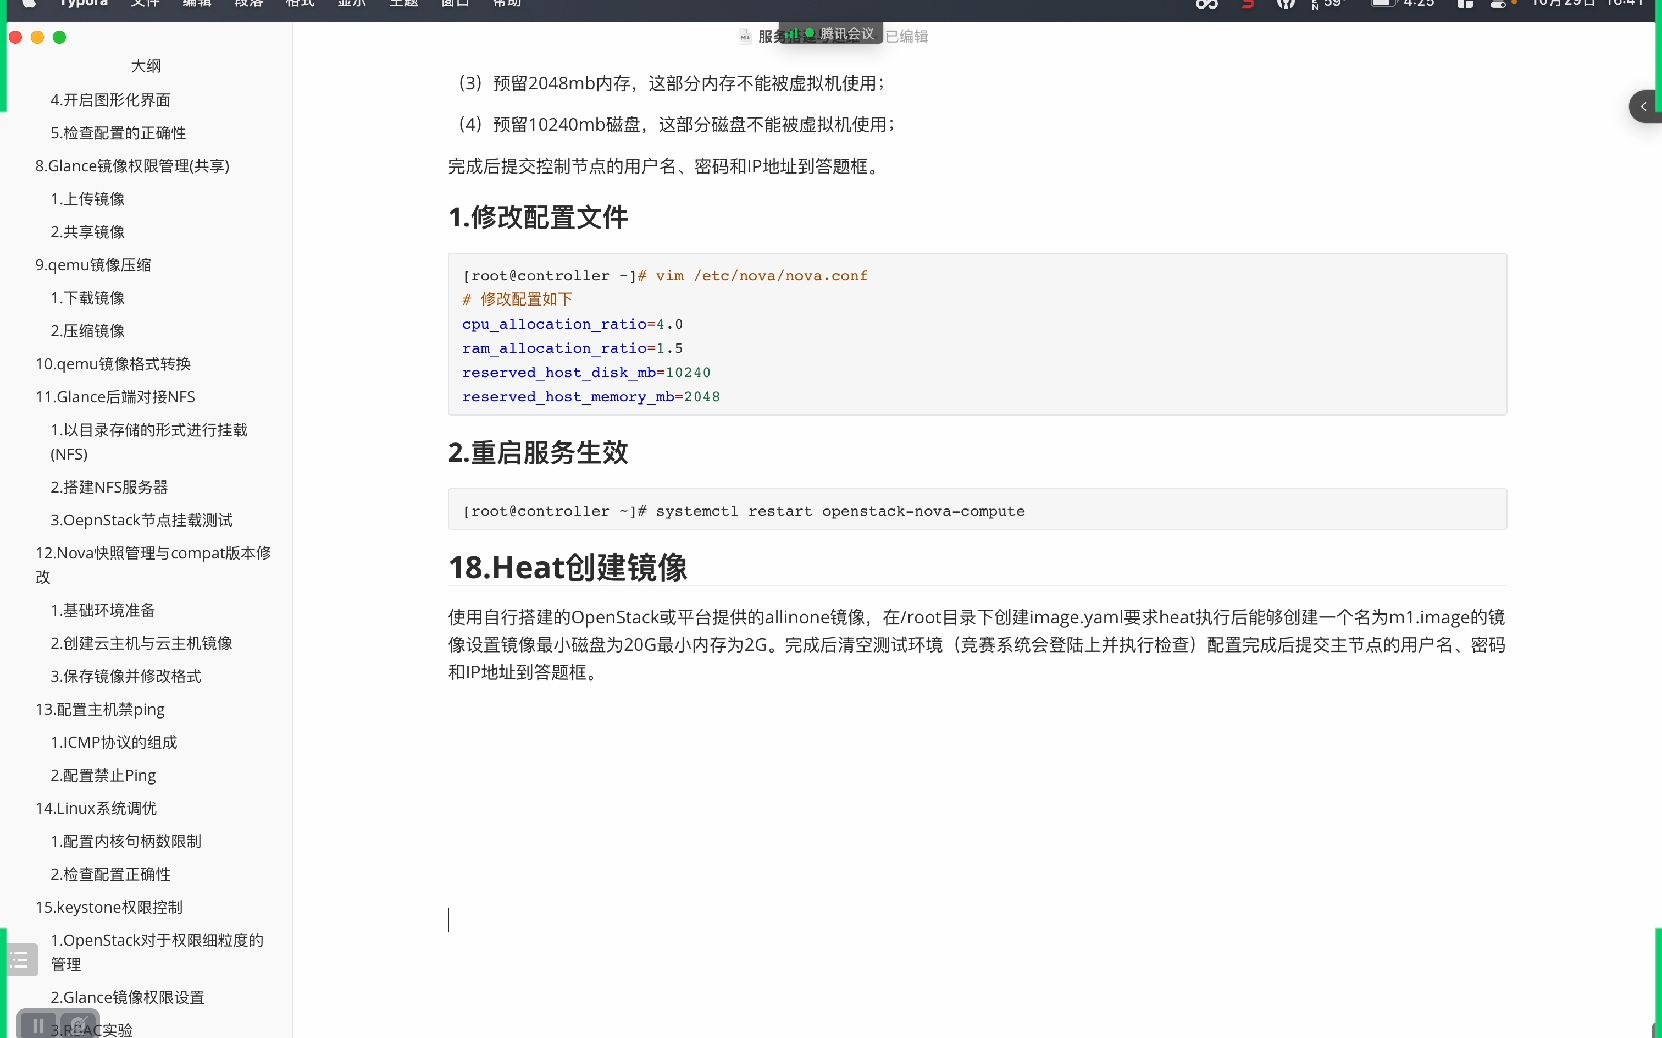Jump to 13.配置主机禁ping
Image resolution: width=1662 pixels, height=1038 pixels.
click(x=100, y=709)
